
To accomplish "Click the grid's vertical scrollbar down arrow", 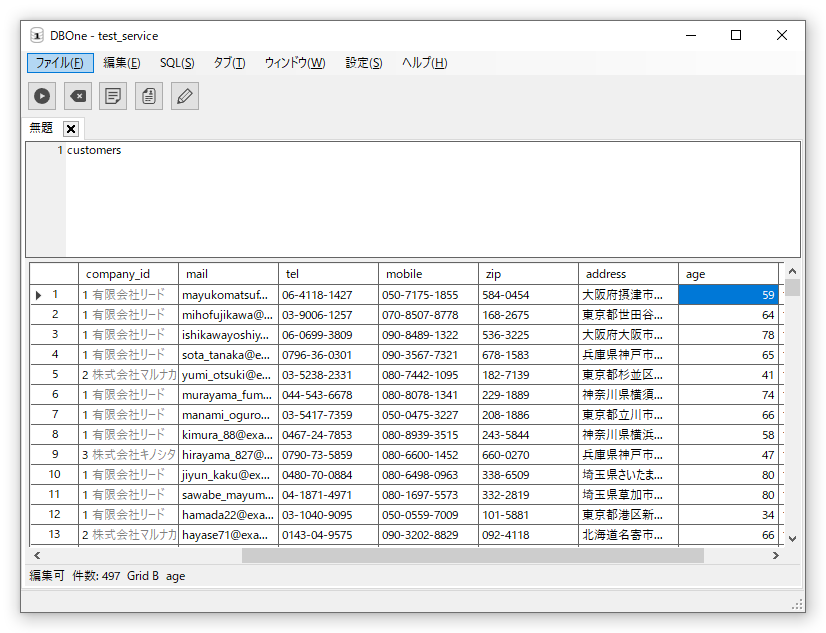I will [x=792, y=538].
